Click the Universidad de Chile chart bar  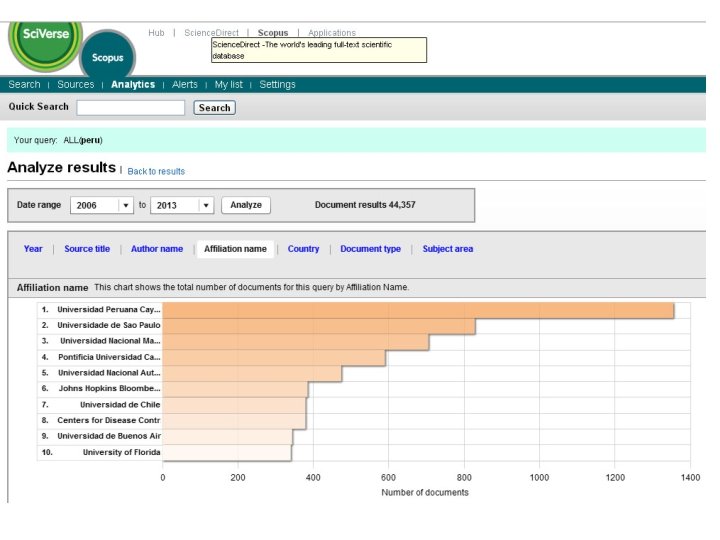pos(234,405)
